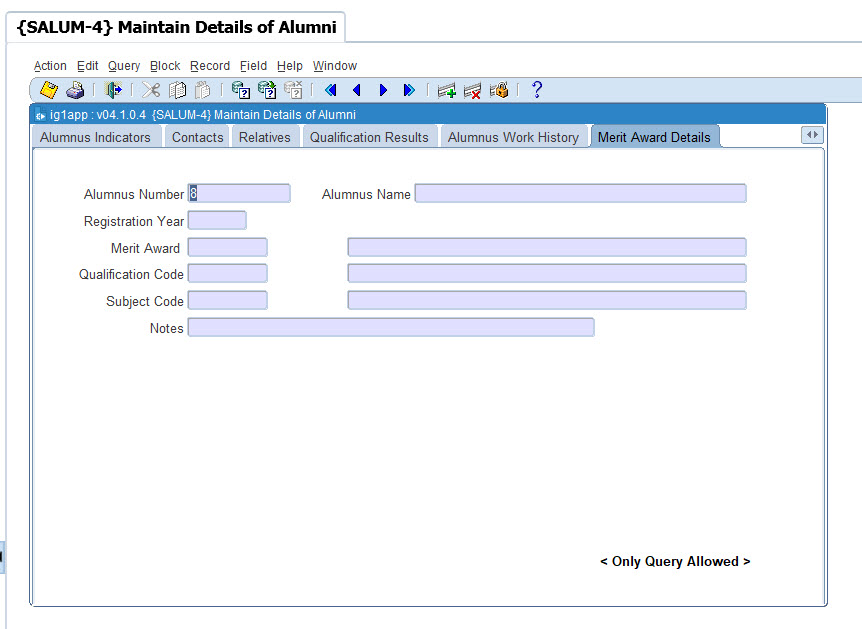This screenshot has width=862, height=629.
Task: Switch to the Qualification Results tab
Action: pos(369,137)
